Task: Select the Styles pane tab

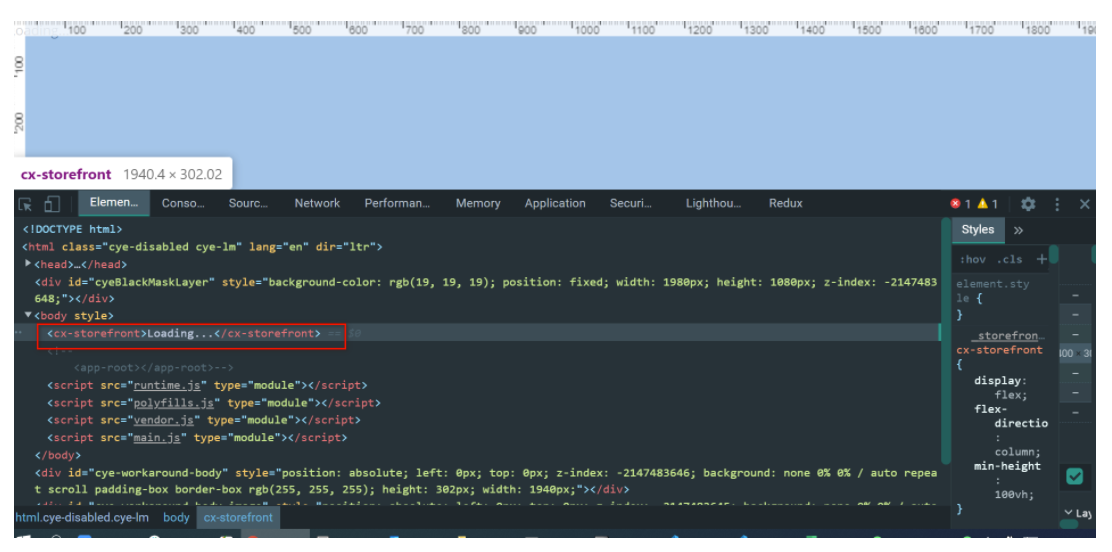Action: click(978, 230)
